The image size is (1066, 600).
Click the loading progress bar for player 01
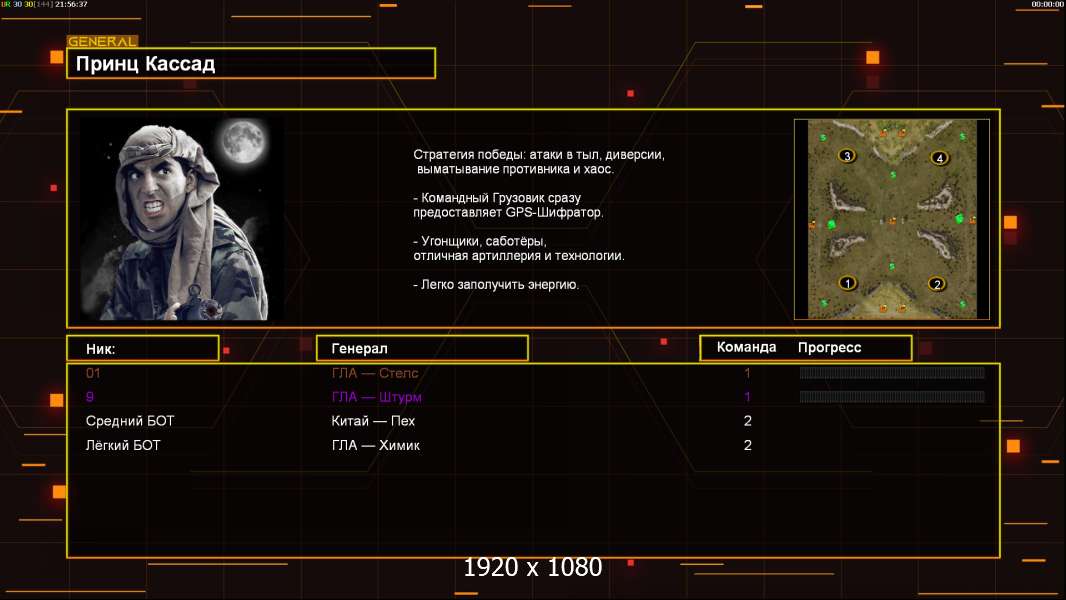[x=892, y=372]
